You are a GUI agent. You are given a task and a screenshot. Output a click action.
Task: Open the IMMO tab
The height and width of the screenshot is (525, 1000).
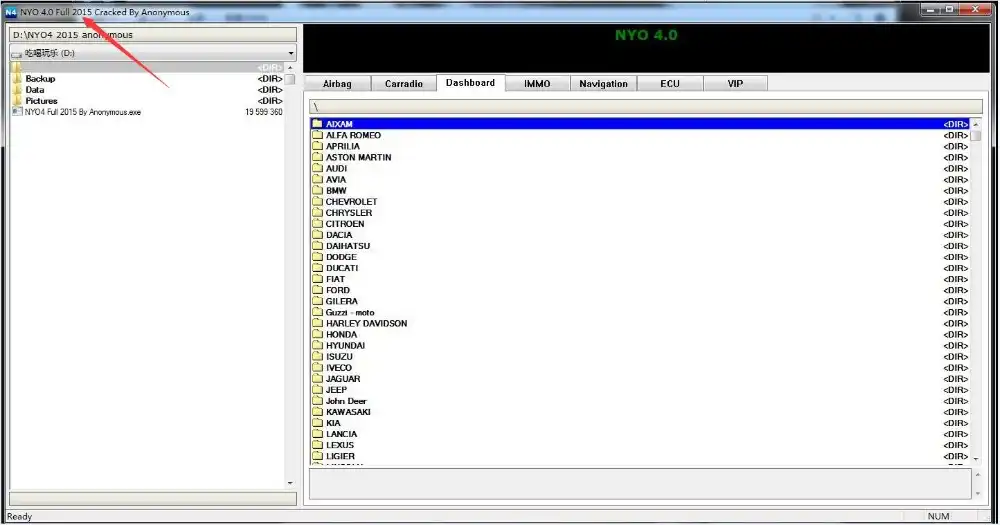(x=537, y=84)
